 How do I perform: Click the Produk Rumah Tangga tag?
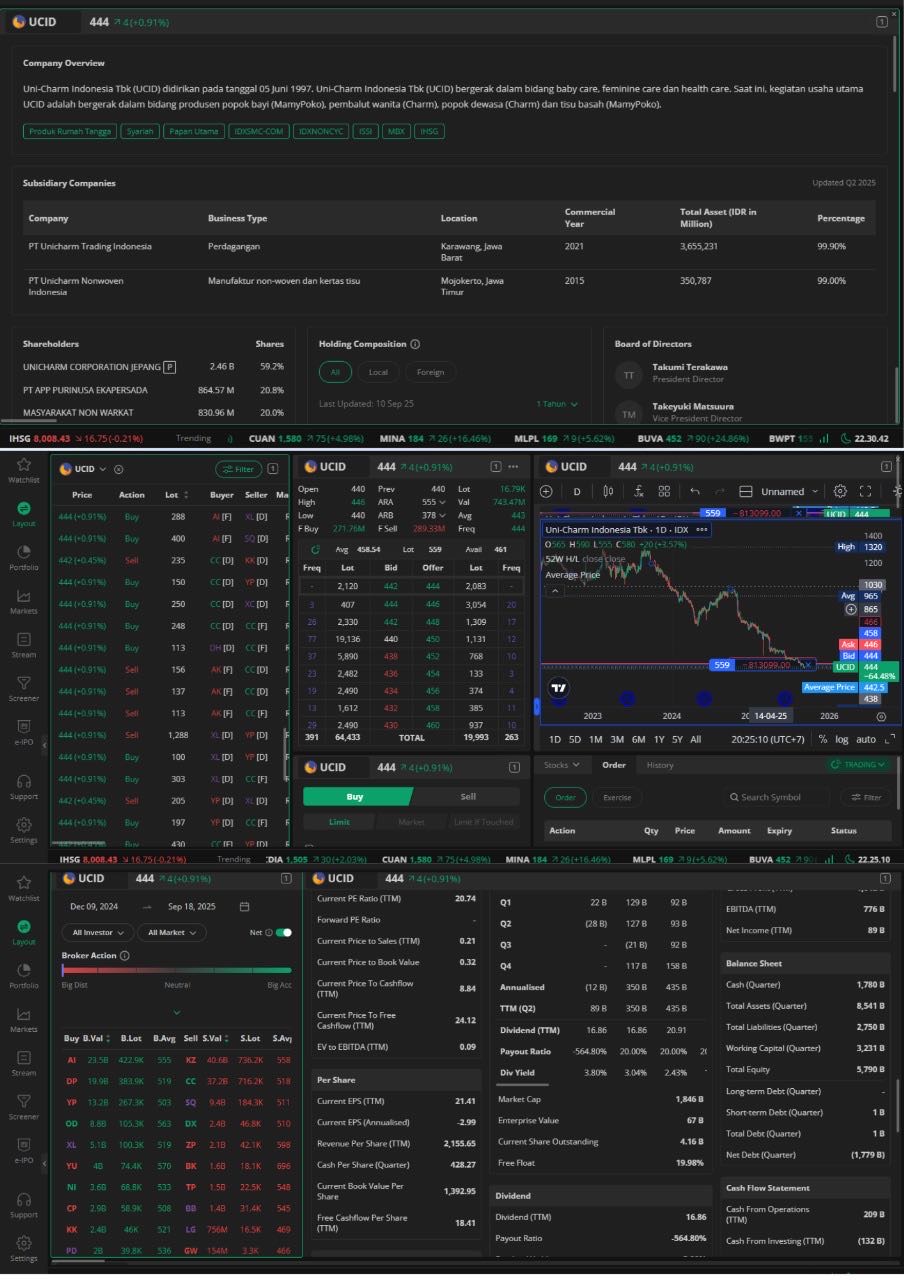(69, 131)
